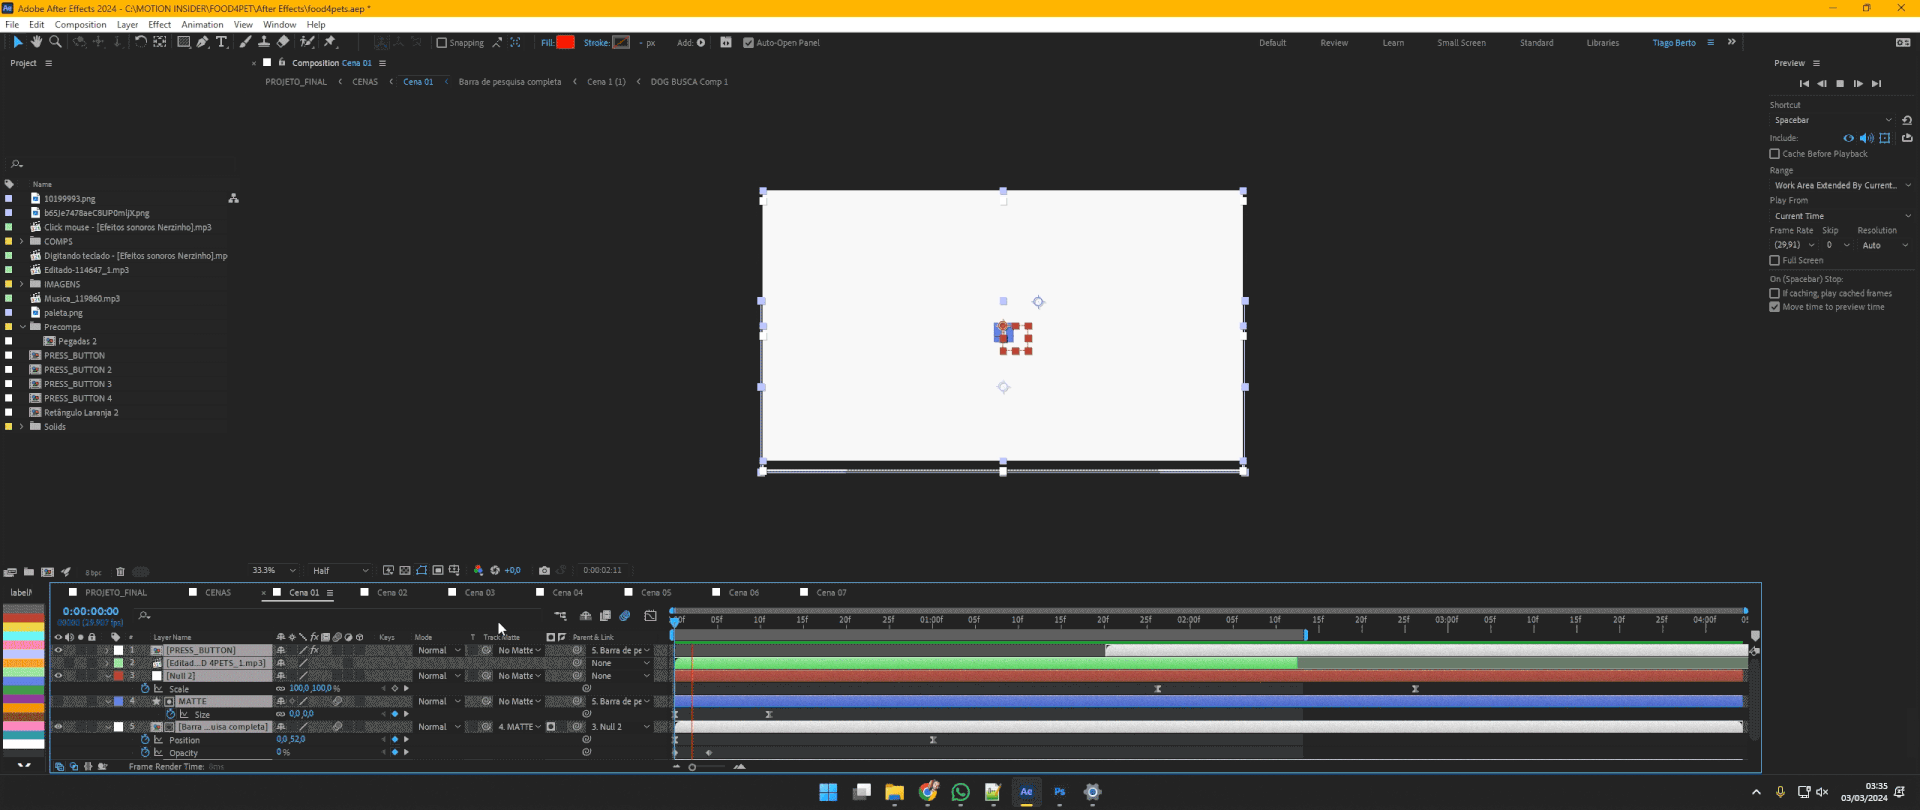Open the Play From Current Time dropdown

tap(1841, 216)
